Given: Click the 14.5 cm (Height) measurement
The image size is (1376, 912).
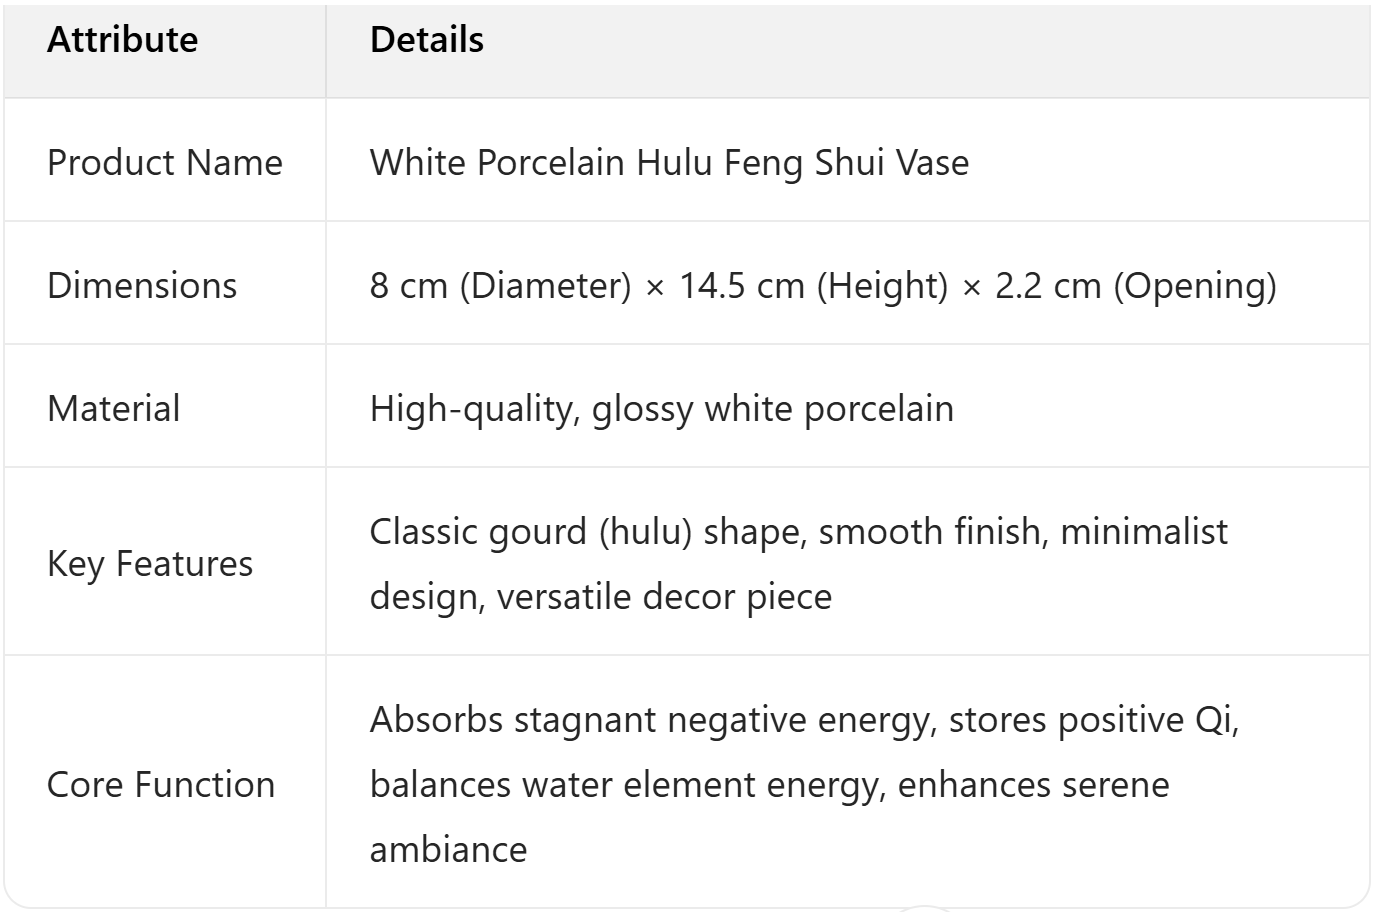Looking at the screenshot, I should [x=813, y=286].
